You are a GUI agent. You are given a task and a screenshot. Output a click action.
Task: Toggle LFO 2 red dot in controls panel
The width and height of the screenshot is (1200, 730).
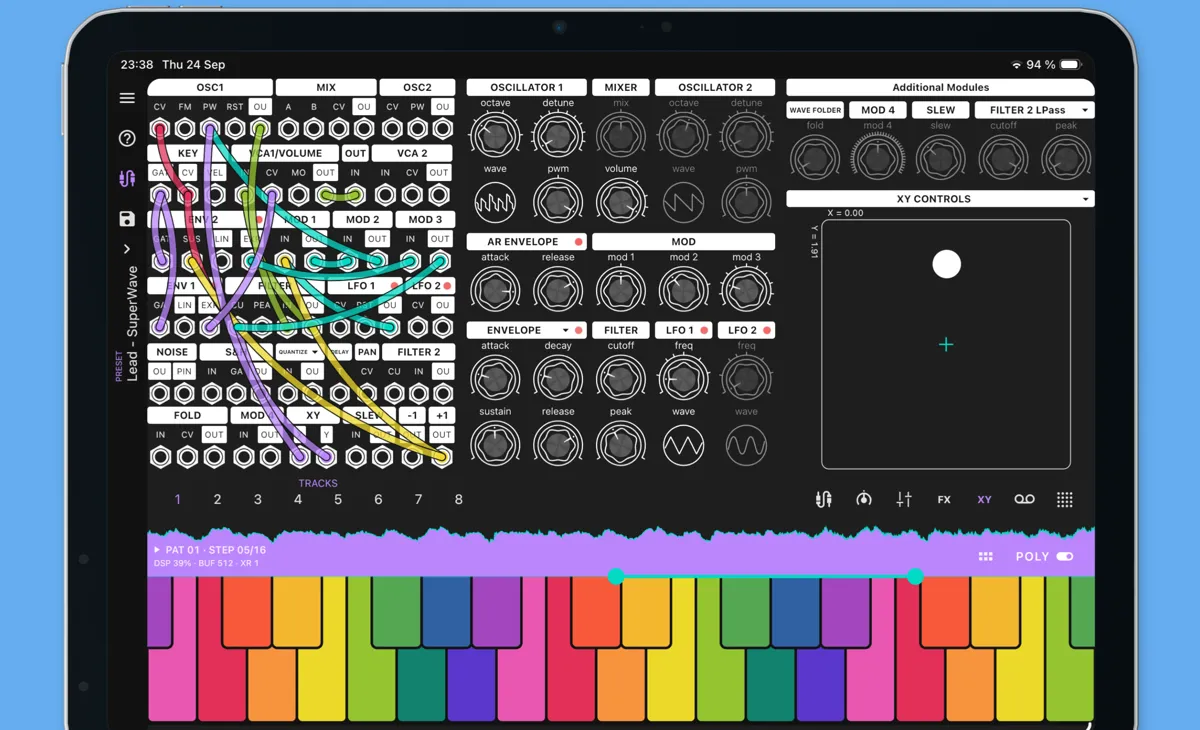tap(767, 330)
